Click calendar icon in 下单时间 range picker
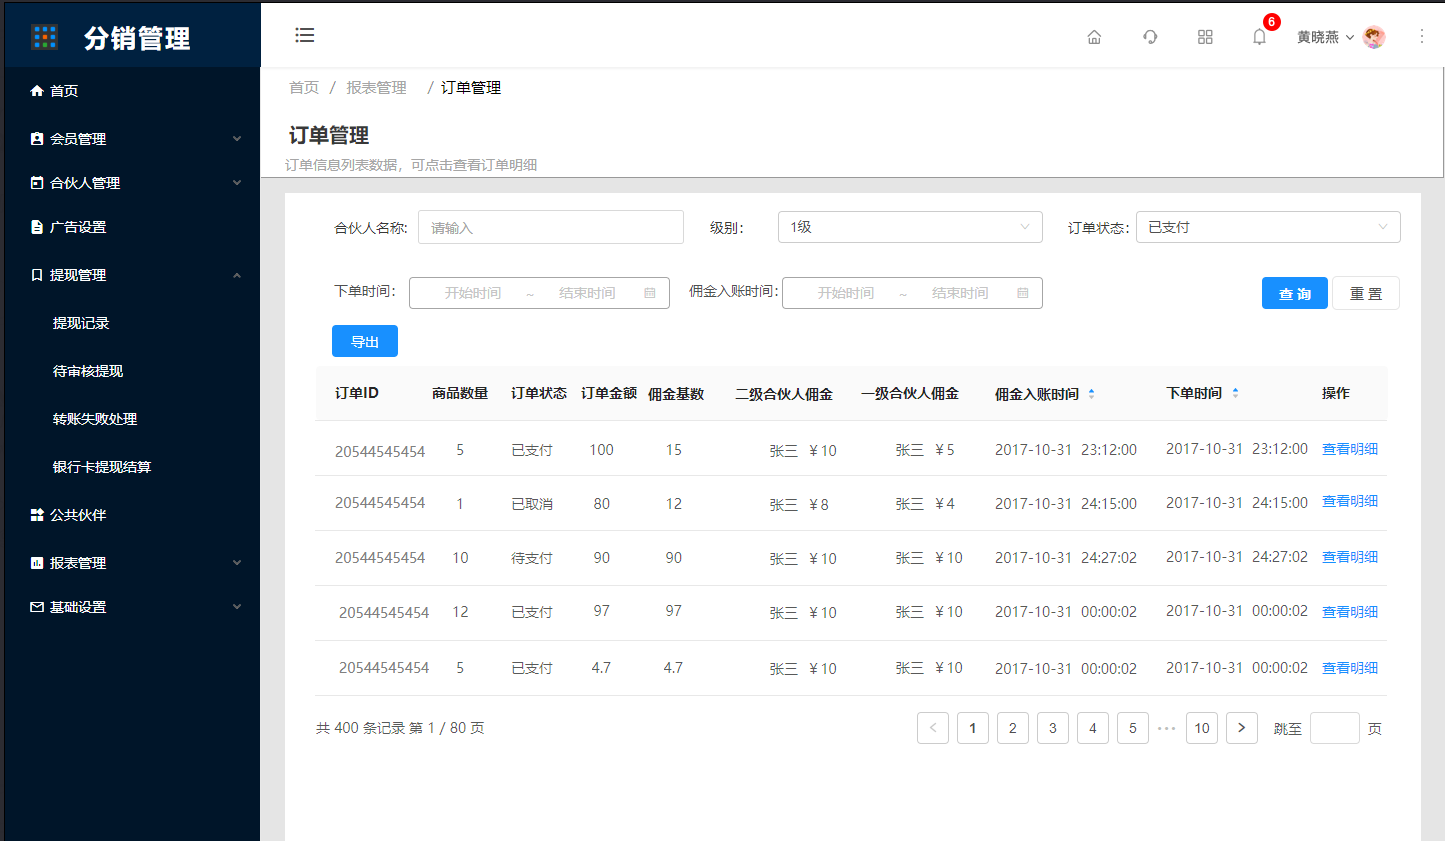Screen dimensions: 1445x841 pos(650,293)
